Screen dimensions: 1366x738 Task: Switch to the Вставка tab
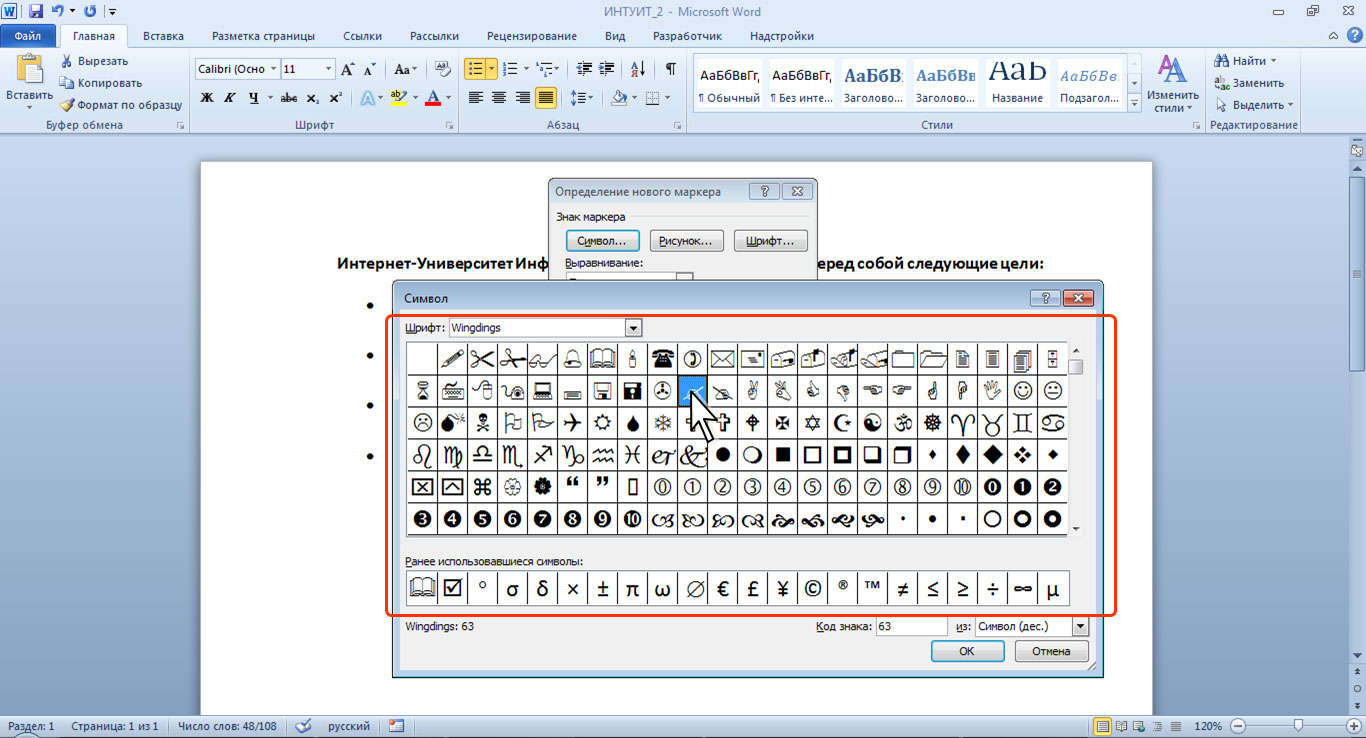click(x=163, y=36)
